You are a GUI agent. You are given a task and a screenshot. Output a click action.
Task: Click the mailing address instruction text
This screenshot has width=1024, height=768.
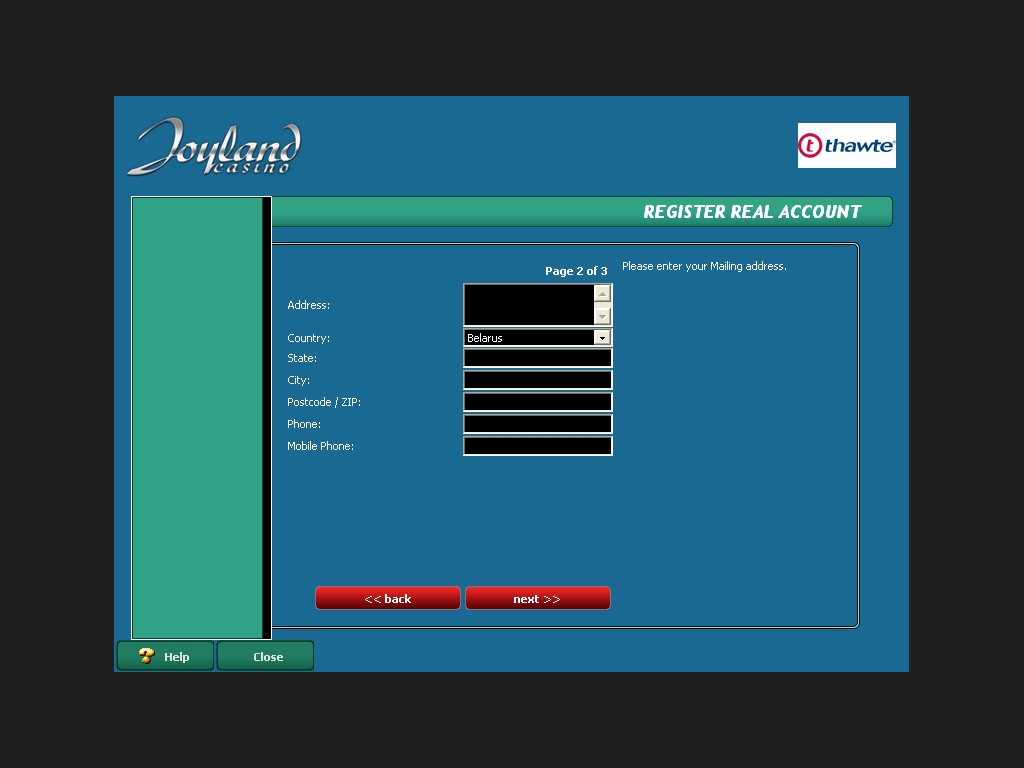[x=704, y=266]
